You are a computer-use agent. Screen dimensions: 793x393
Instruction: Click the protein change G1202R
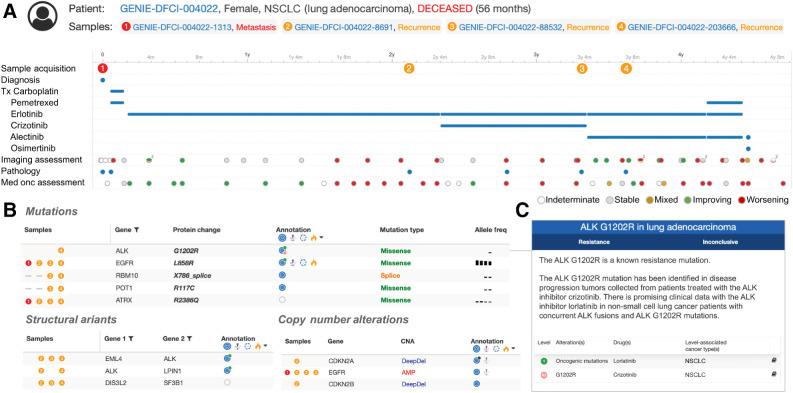coord(186,250)
